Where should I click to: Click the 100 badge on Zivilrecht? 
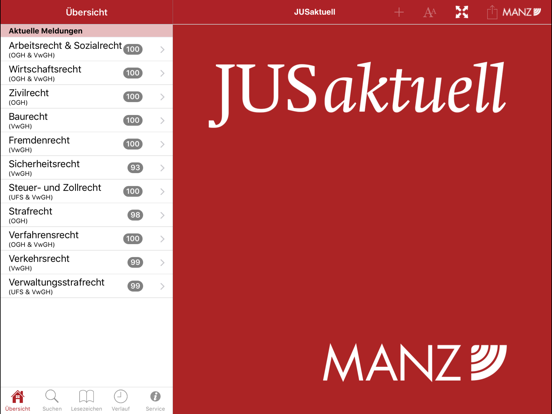click(x=133, y=96)
